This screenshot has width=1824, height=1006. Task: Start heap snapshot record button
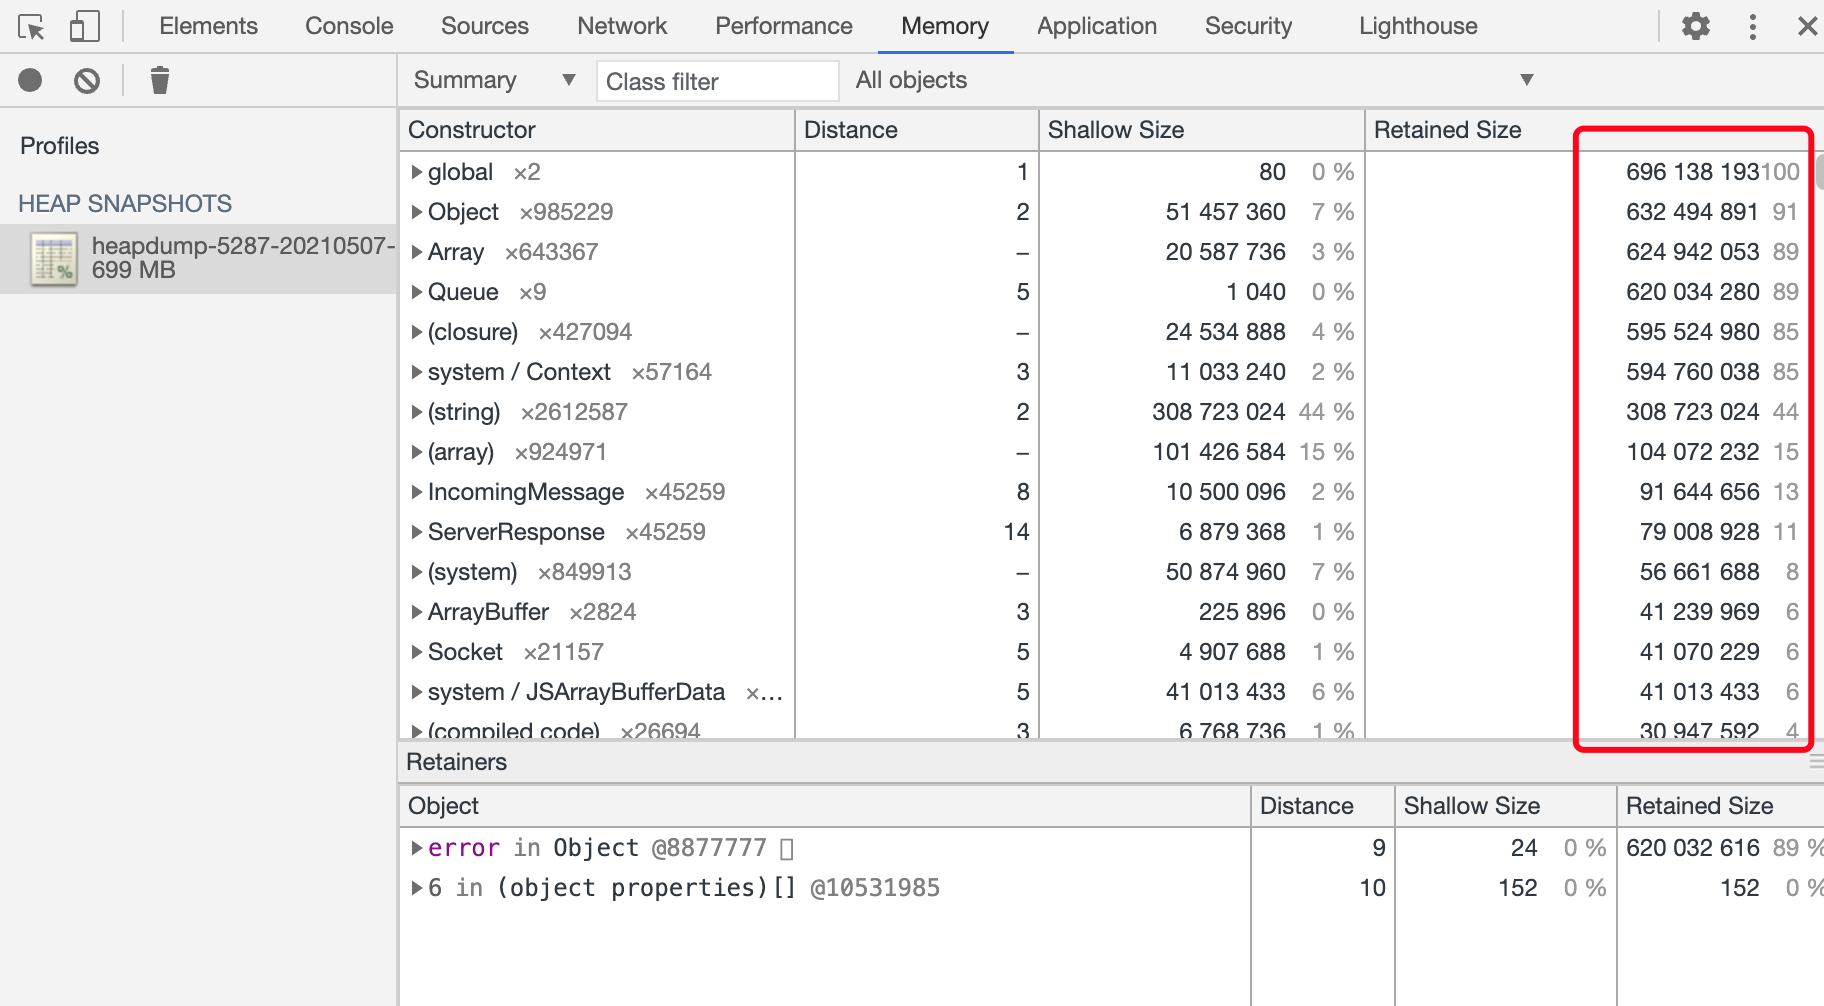pos(30,80)
